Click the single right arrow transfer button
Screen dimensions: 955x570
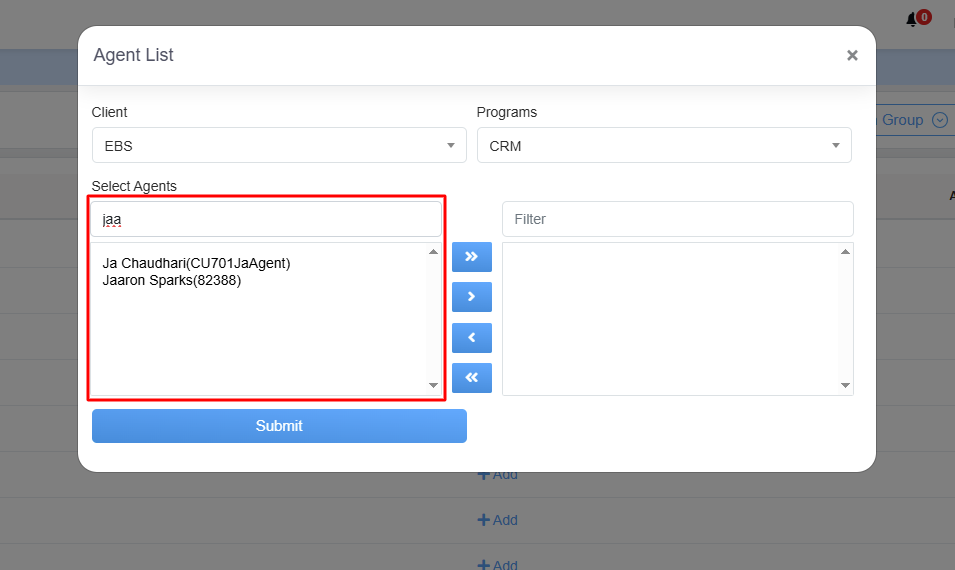pos(471,297)
